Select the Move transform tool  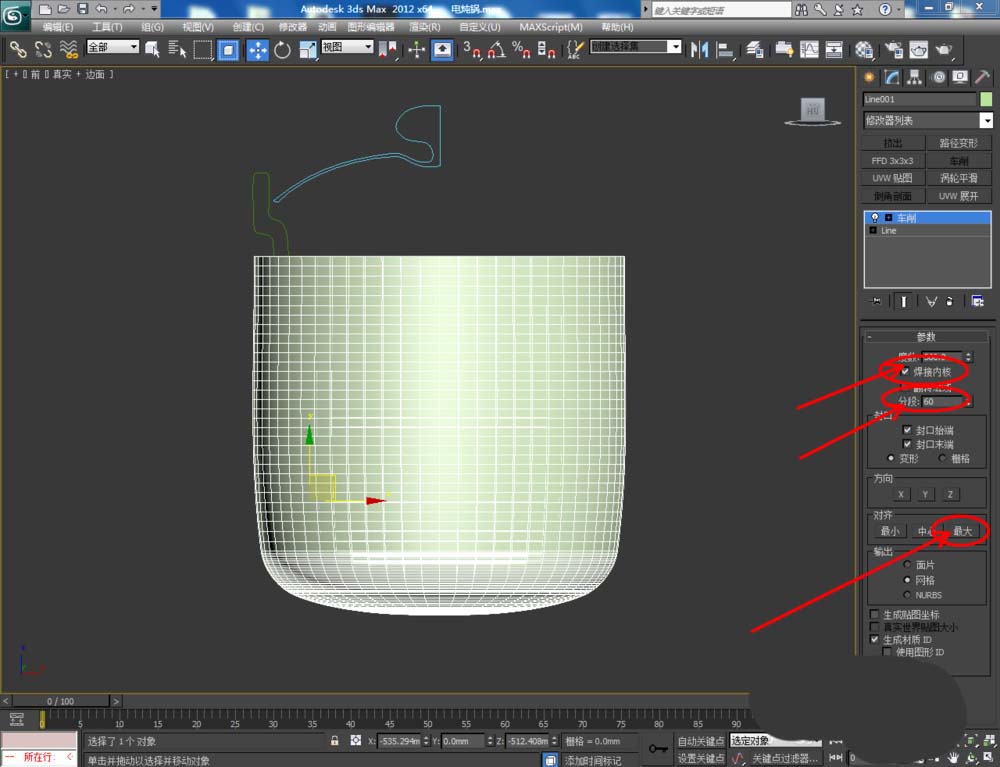pos(257,49)
